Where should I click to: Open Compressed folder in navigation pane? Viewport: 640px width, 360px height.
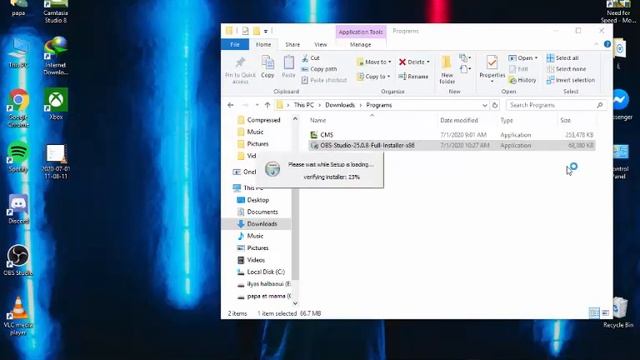pos(263,120)
